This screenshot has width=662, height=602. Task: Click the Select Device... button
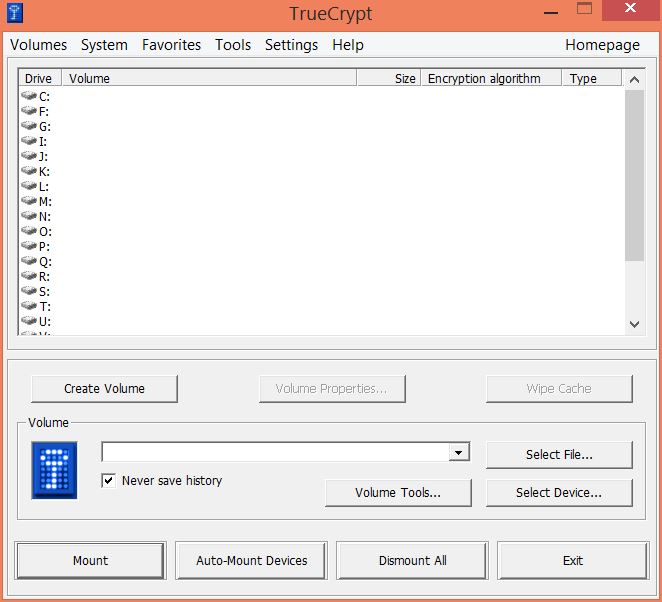(x=559, y=493)
